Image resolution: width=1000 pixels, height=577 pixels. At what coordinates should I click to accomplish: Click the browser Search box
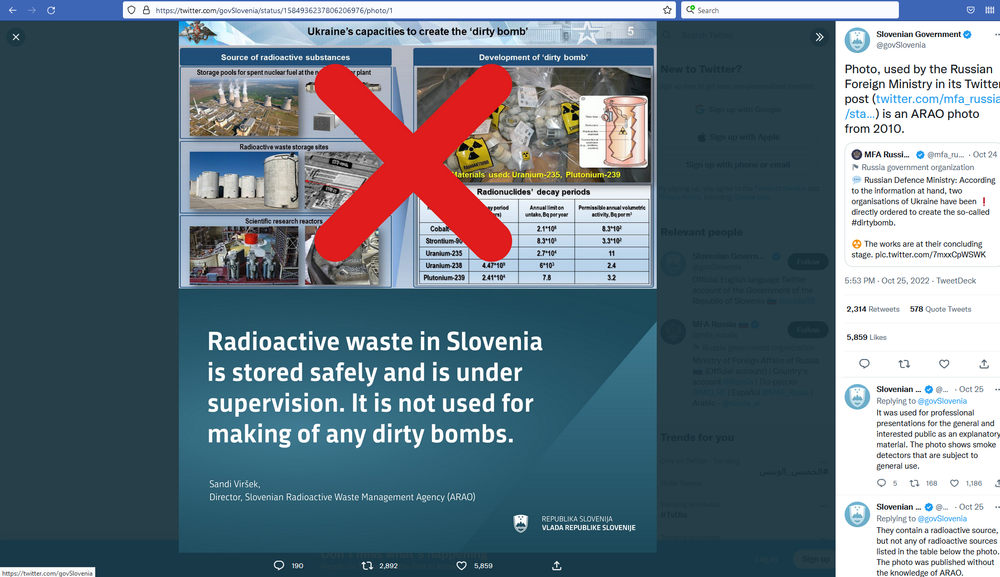click(790, 10)
